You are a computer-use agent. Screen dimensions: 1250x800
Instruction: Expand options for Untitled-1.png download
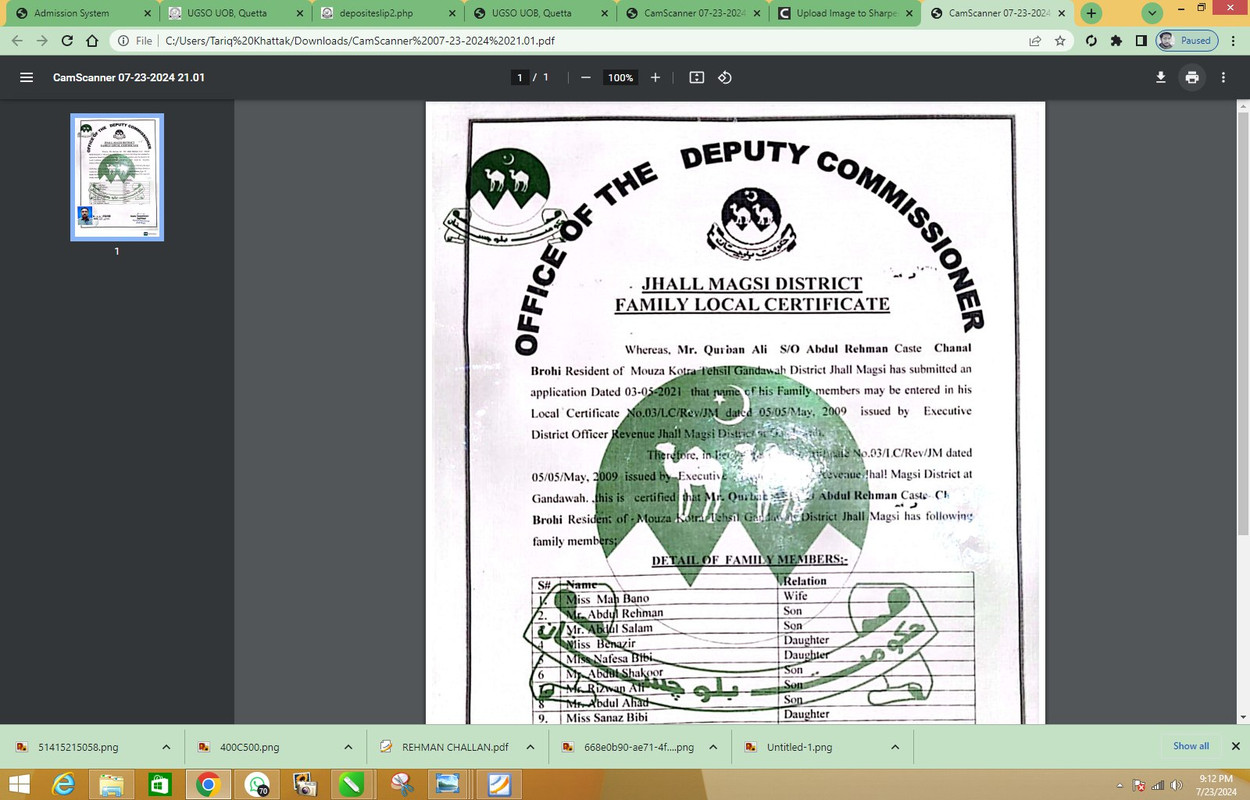[895, 747]
